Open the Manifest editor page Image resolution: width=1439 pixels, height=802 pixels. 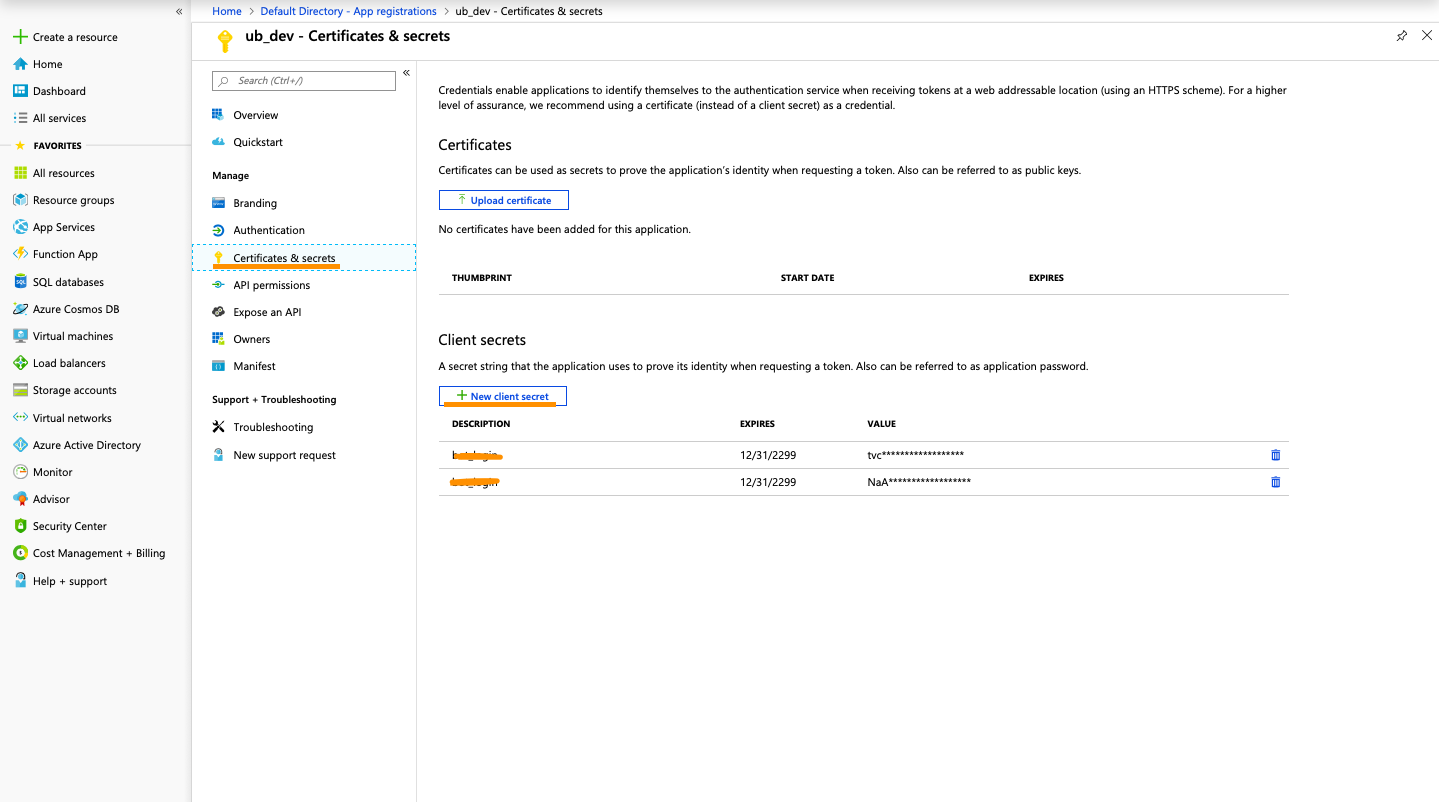coord(254,366)
